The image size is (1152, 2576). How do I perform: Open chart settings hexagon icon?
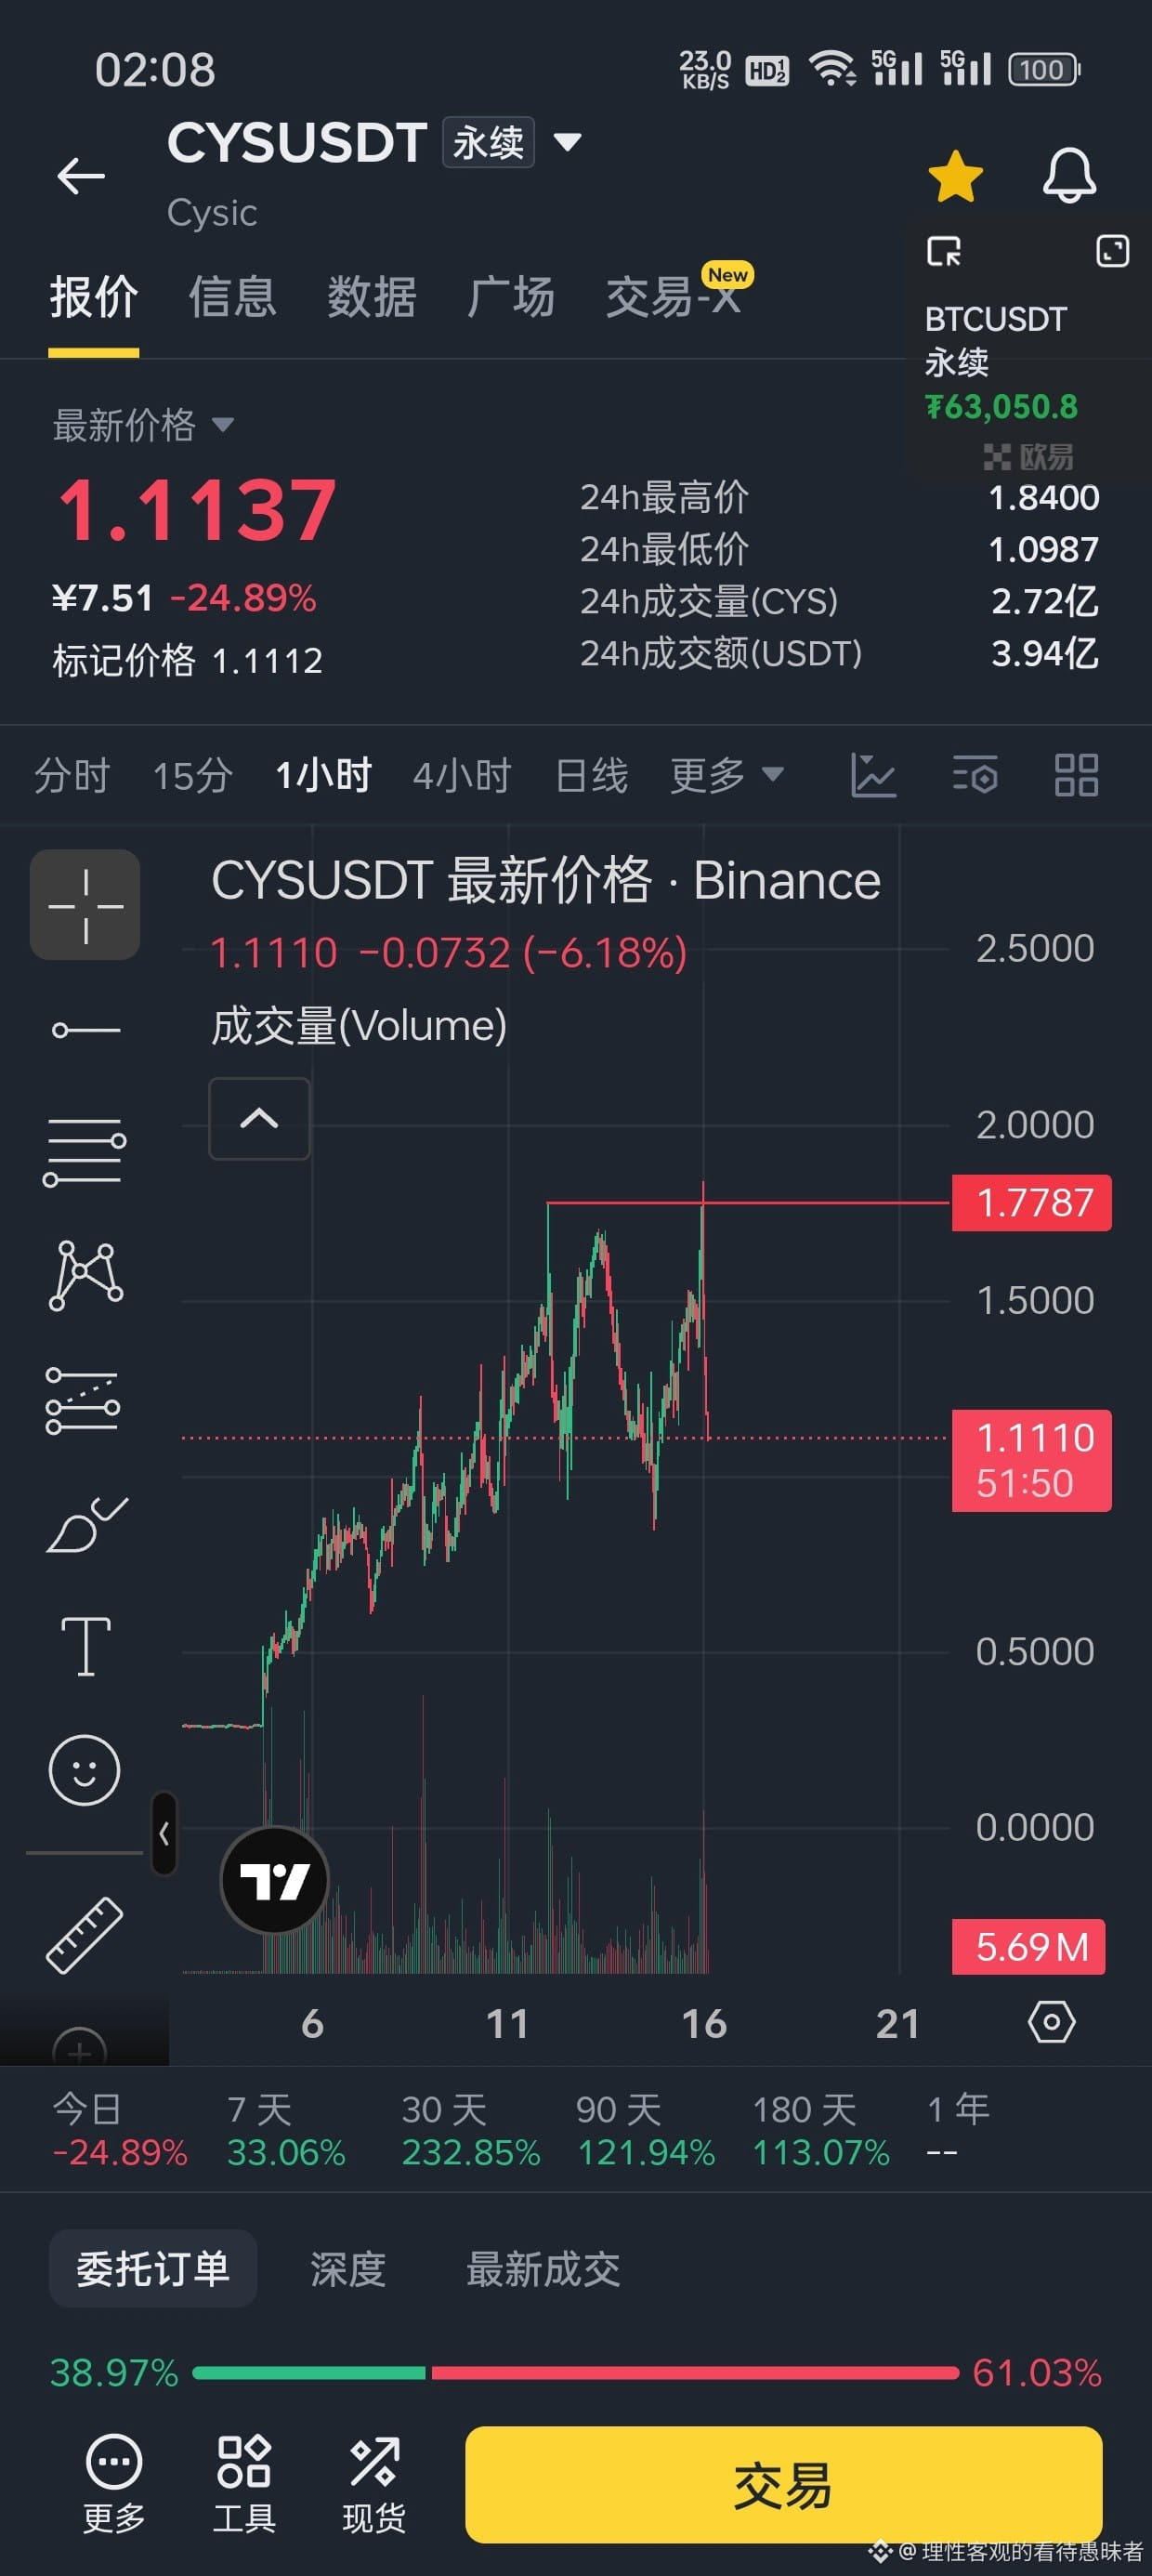[x=1051, y=2022]
